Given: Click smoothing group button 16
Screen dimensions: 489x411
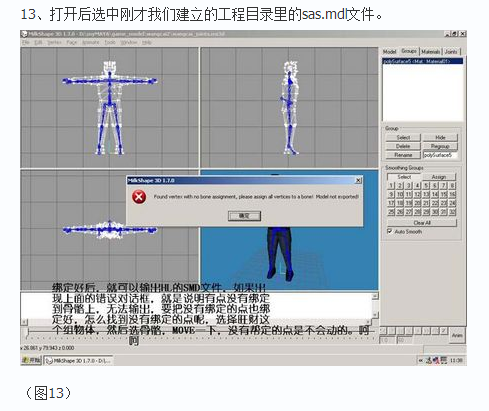Looking at the screenshot, I should pyautogui.click(x=452, y=194).
